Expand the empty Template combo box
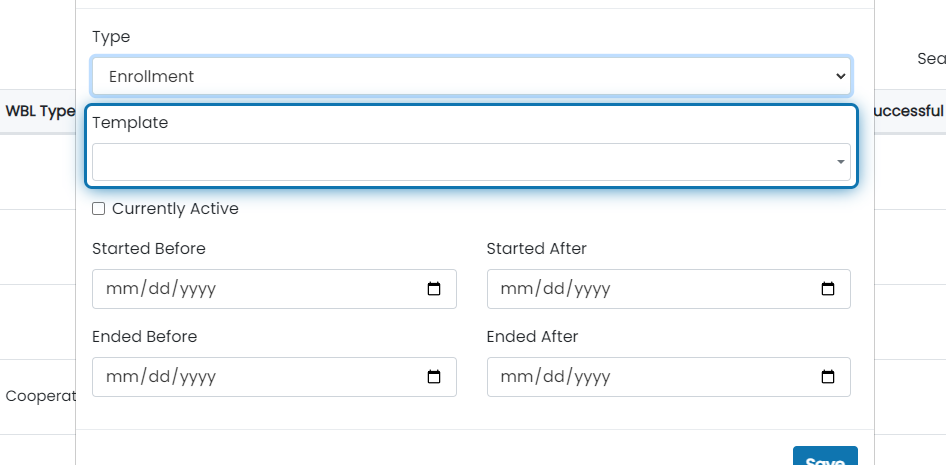946x465 pixels. 471,162
